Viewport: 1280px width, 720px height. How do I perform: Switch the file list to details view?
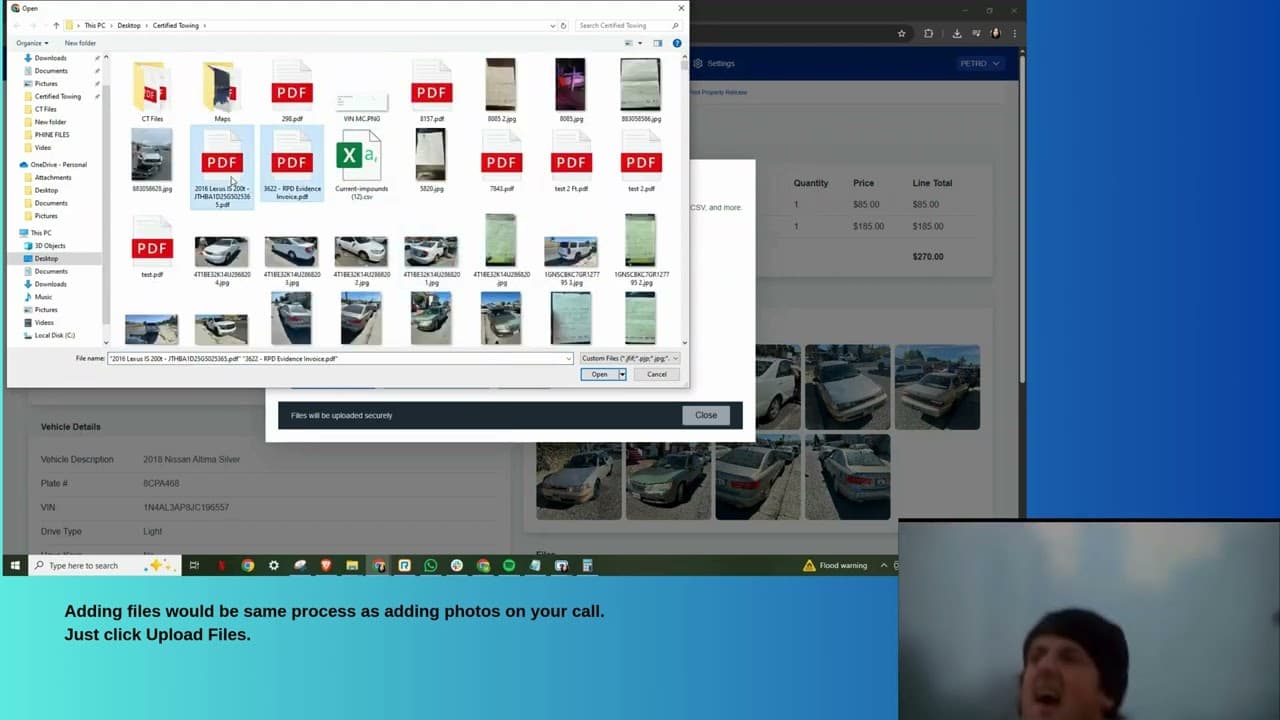tap(628, 43)
